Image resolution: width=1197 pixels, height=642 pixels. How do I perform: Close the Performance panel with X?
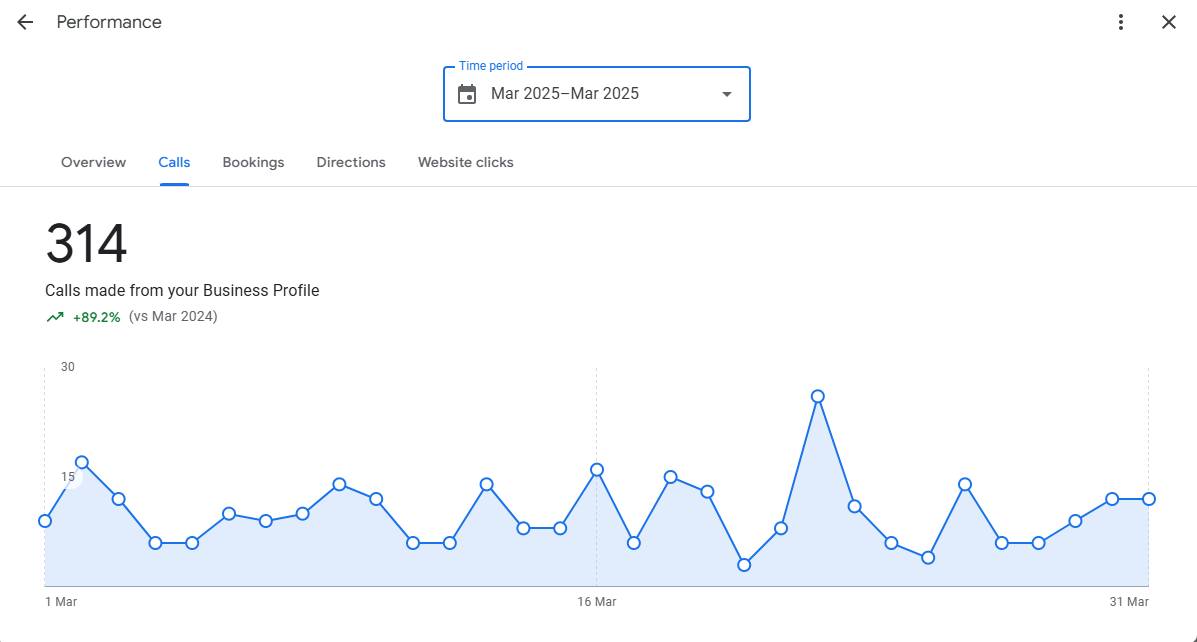[1168, 22]
